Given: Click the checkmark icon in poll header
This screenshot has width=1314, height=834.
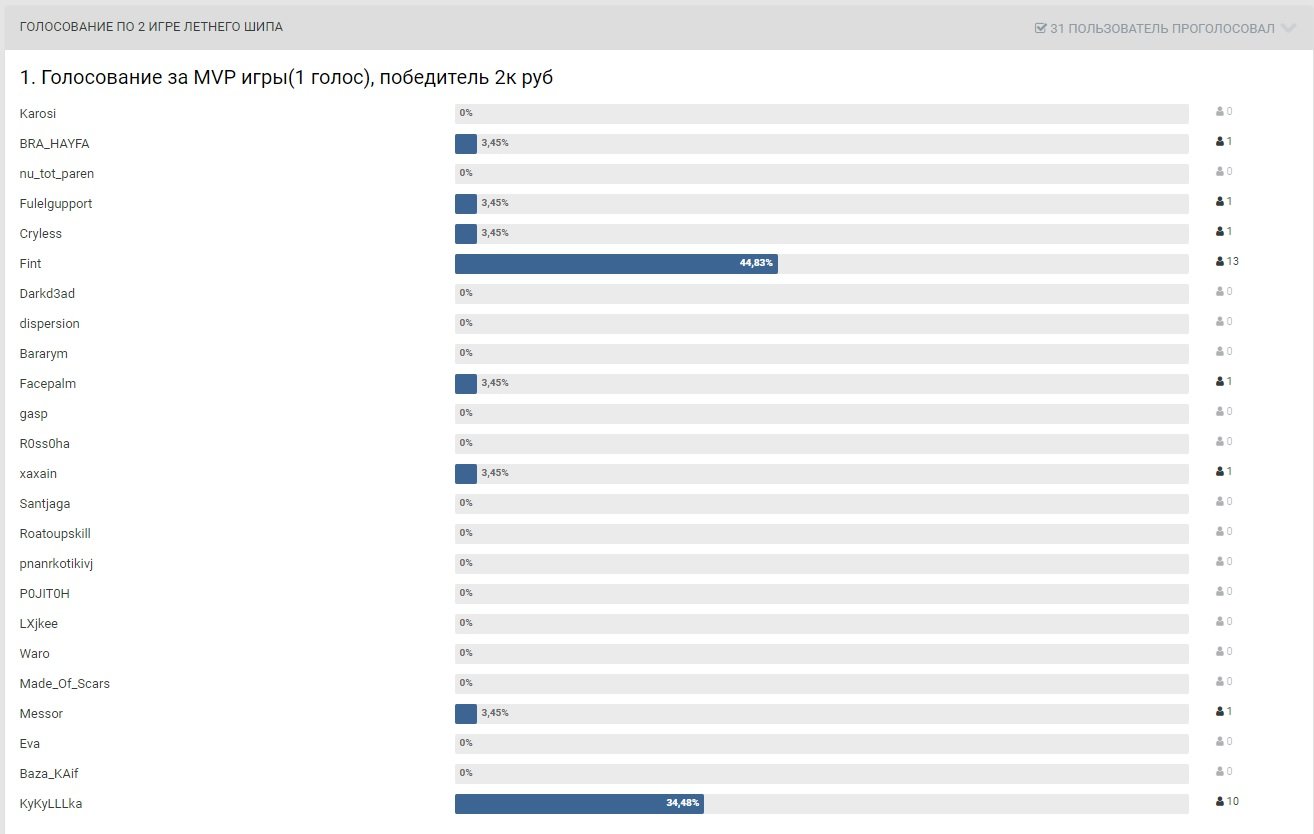Looking at the screenshot, I should (1040, 28).
